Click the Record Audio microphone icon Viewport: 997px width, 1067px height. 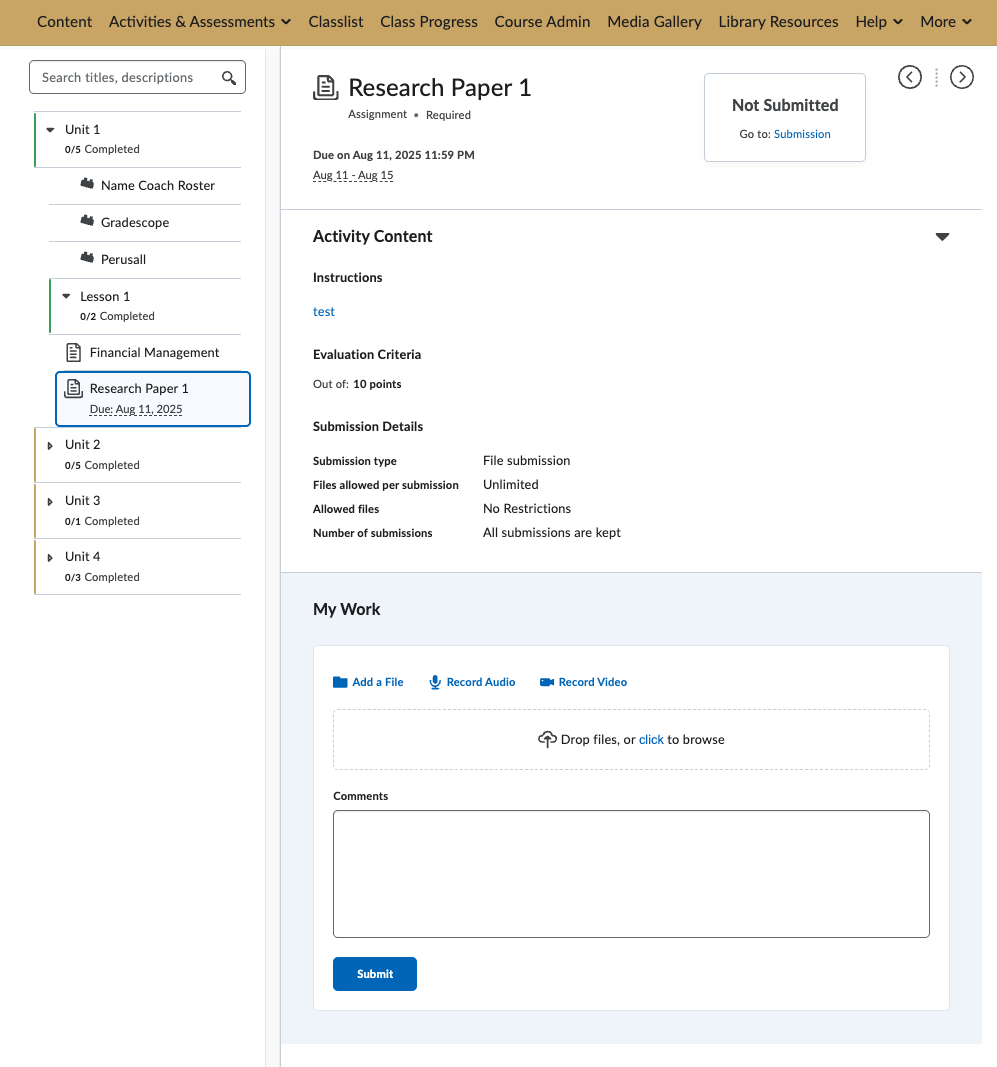435,682
